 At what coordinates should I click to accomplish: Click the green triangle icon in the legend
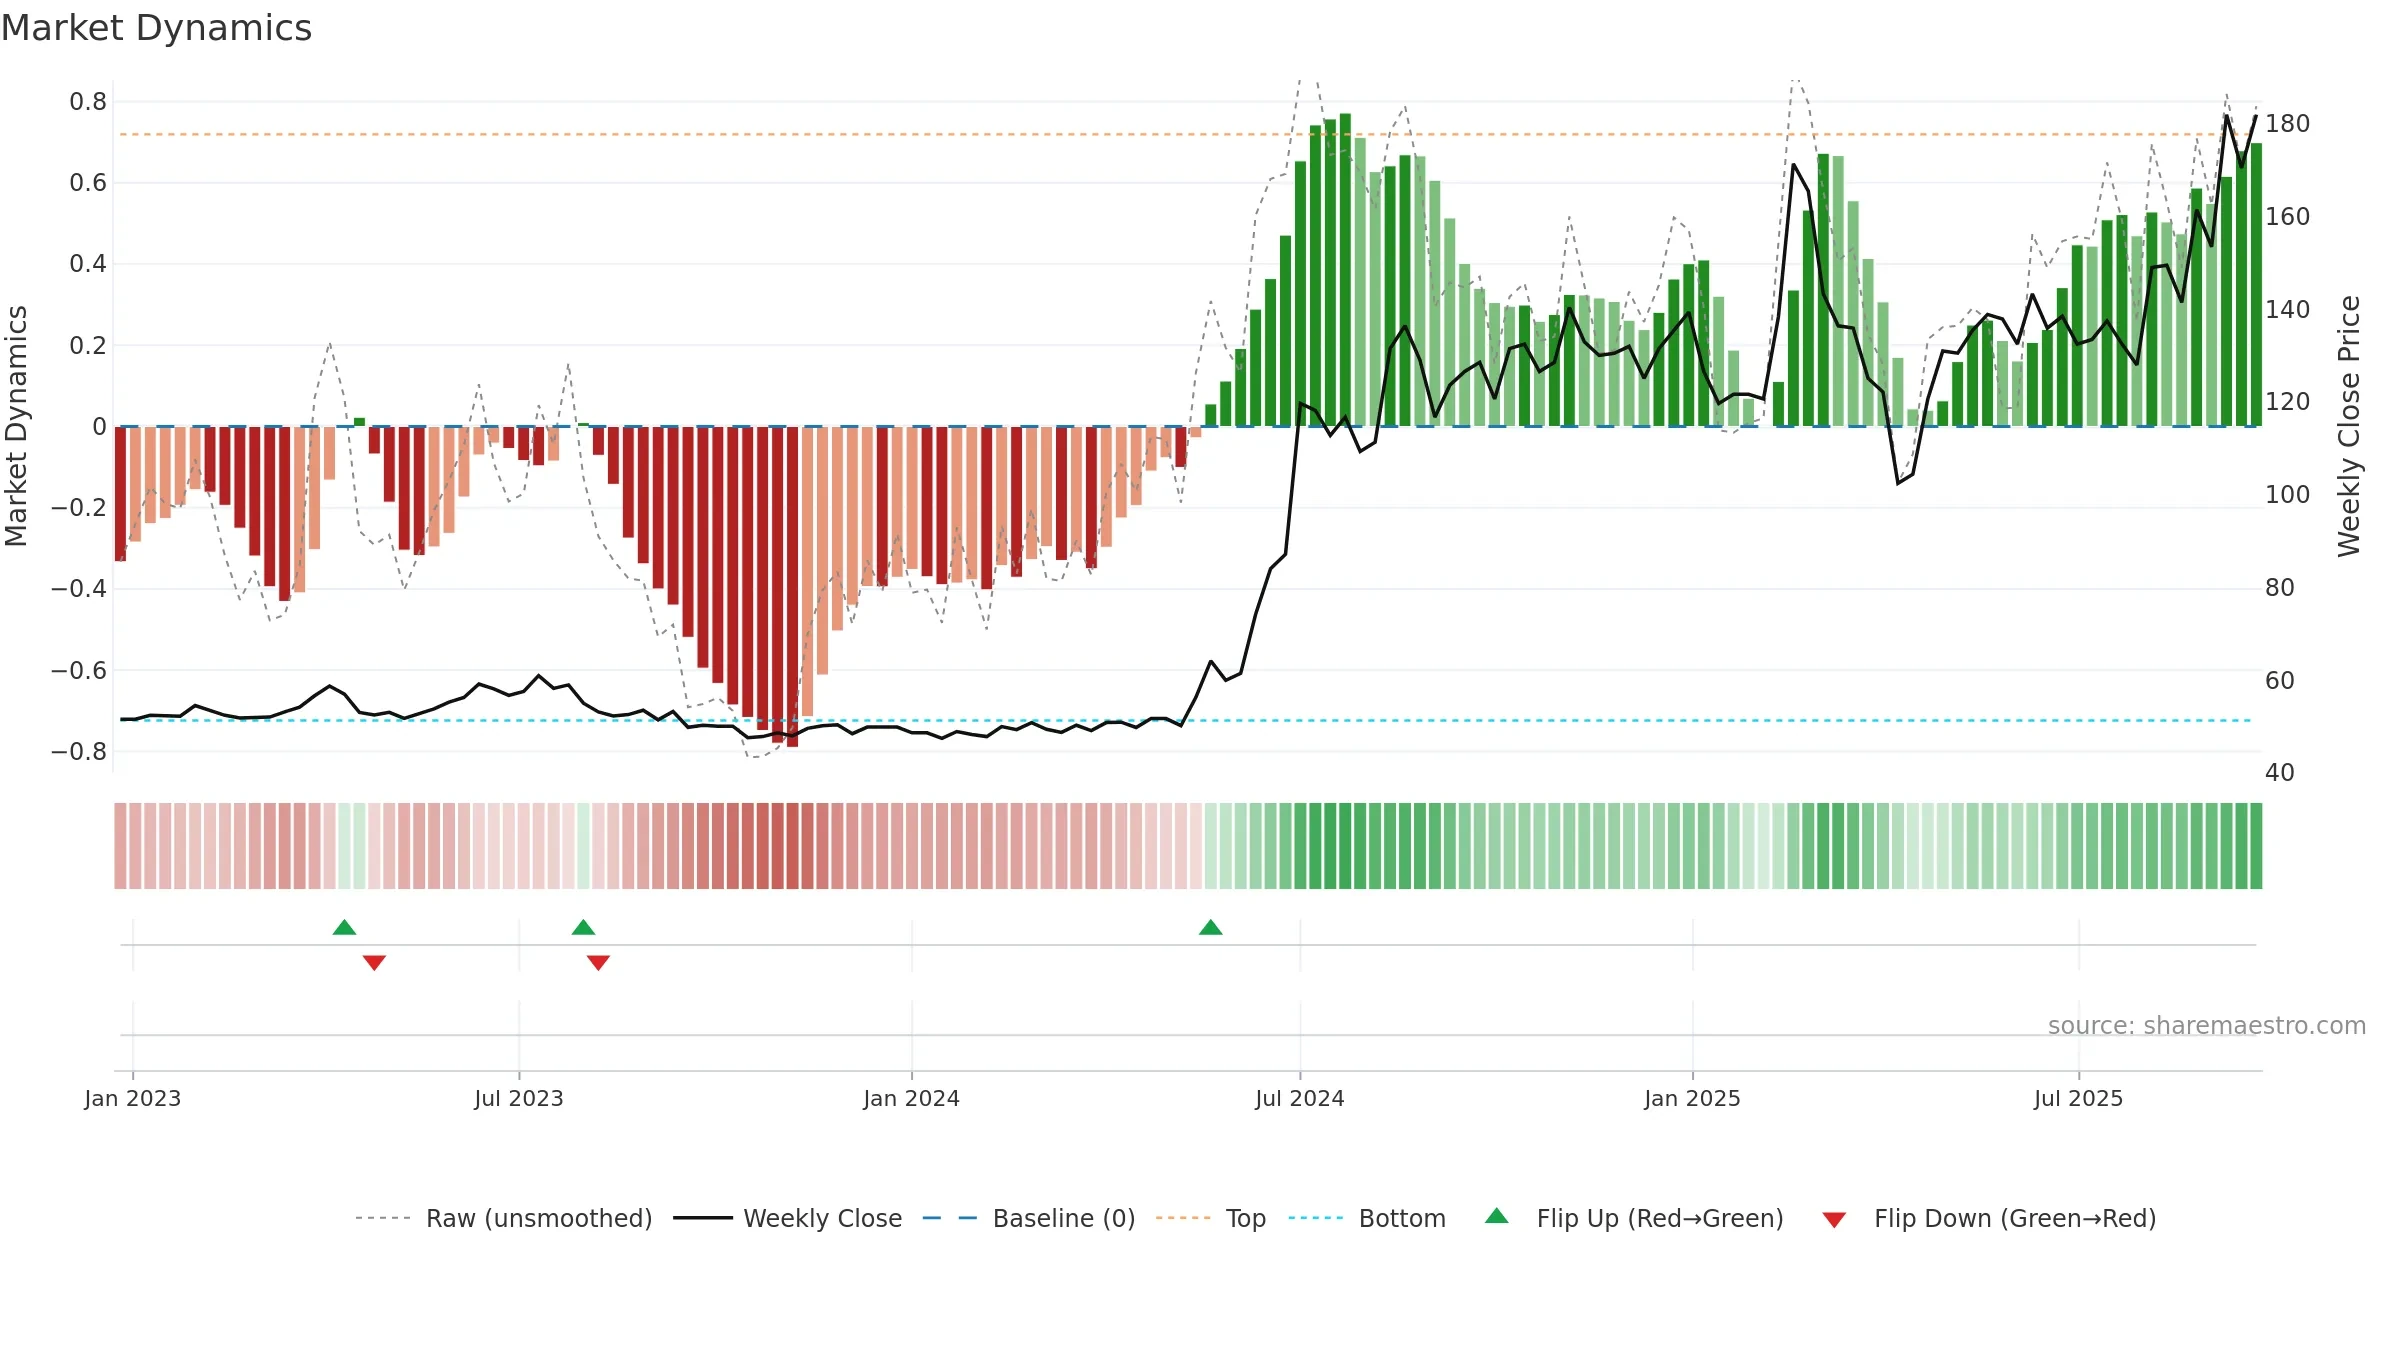pos(1496,1216)
